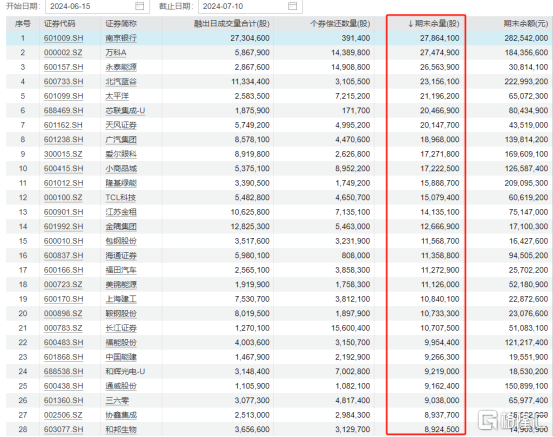This screenshot has width=553, height=437.
Task: Open security code 601992.SH
Action: 63,226
